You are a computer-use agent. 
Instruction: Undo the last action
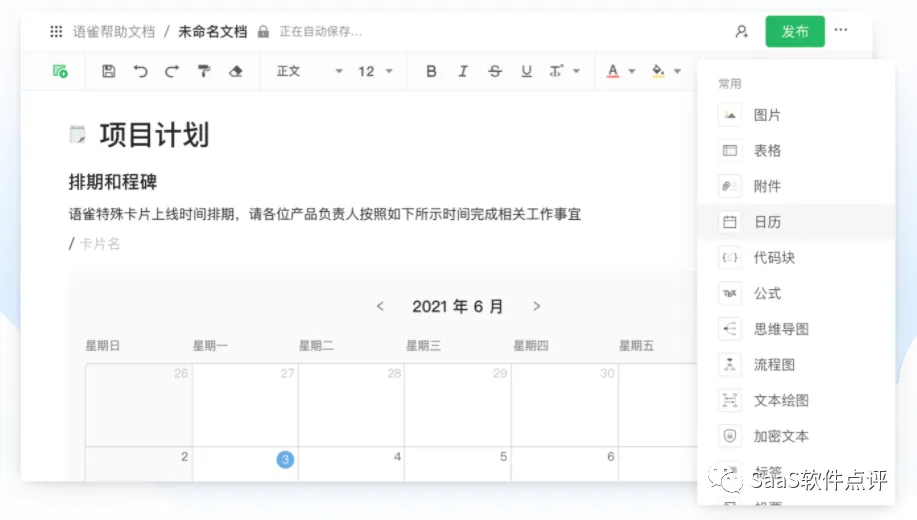click(140, 71)
